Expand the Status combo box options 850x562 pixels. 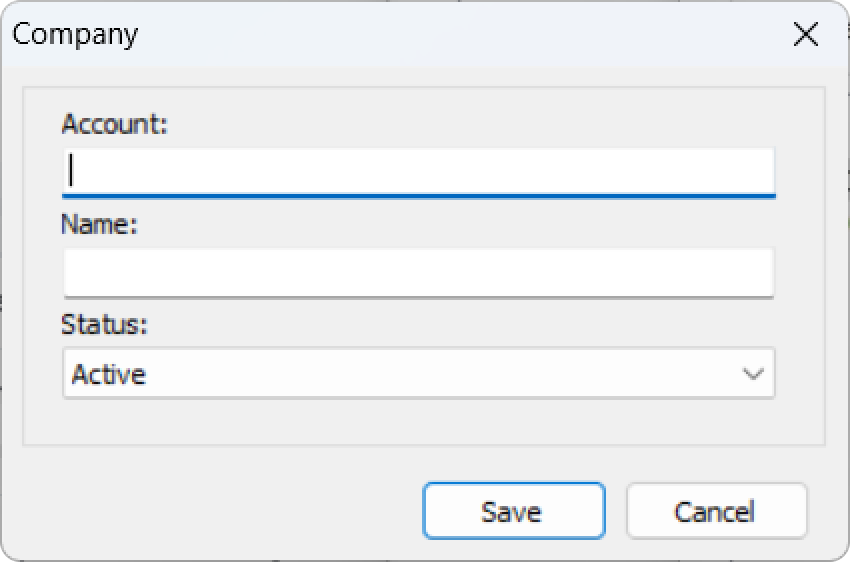coord(418,374)
